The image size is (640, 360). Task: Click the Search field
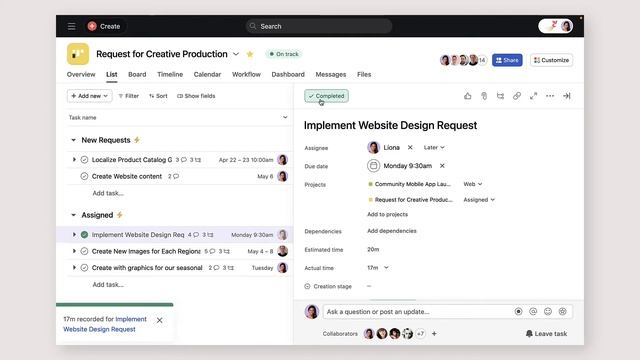pyautogui.click(x=319, y=26)
